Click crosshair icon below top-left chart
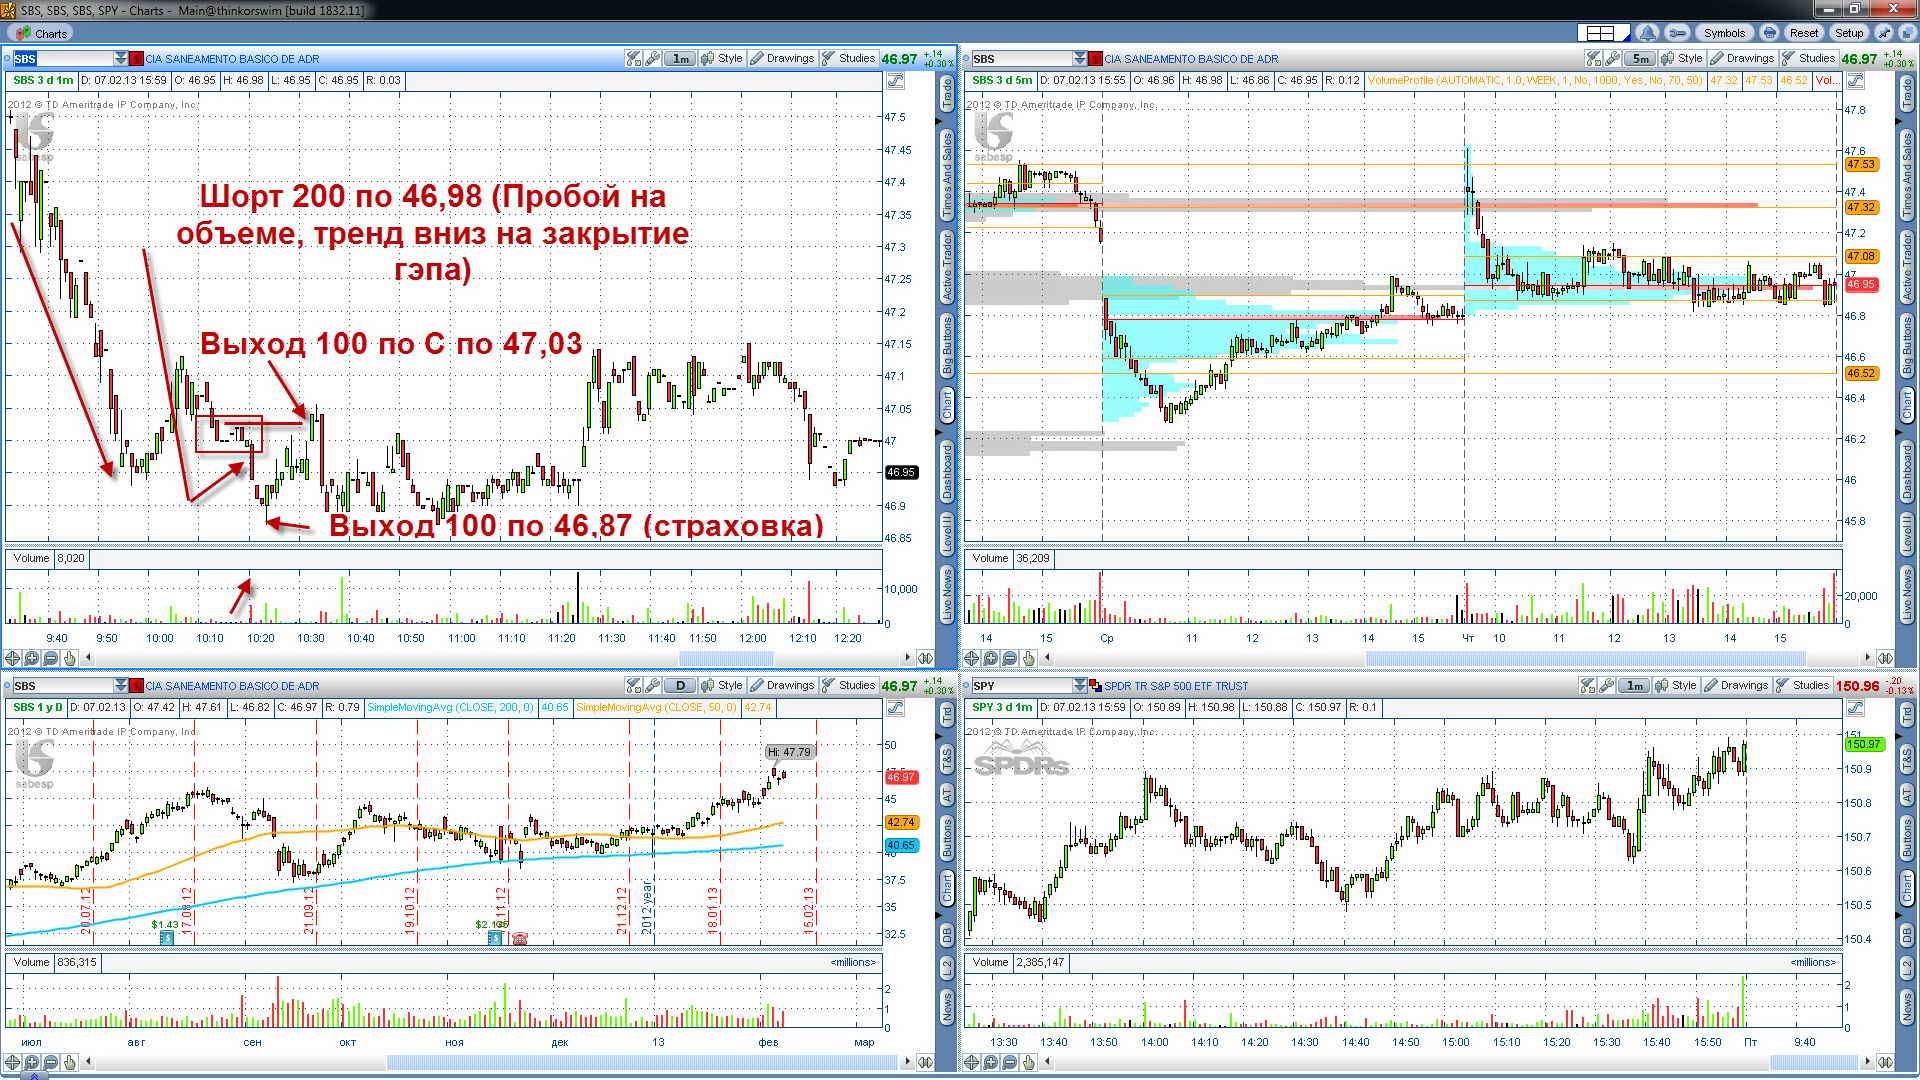Image resolution: width=1920 pixels, height=1080 pixels. 13,658
